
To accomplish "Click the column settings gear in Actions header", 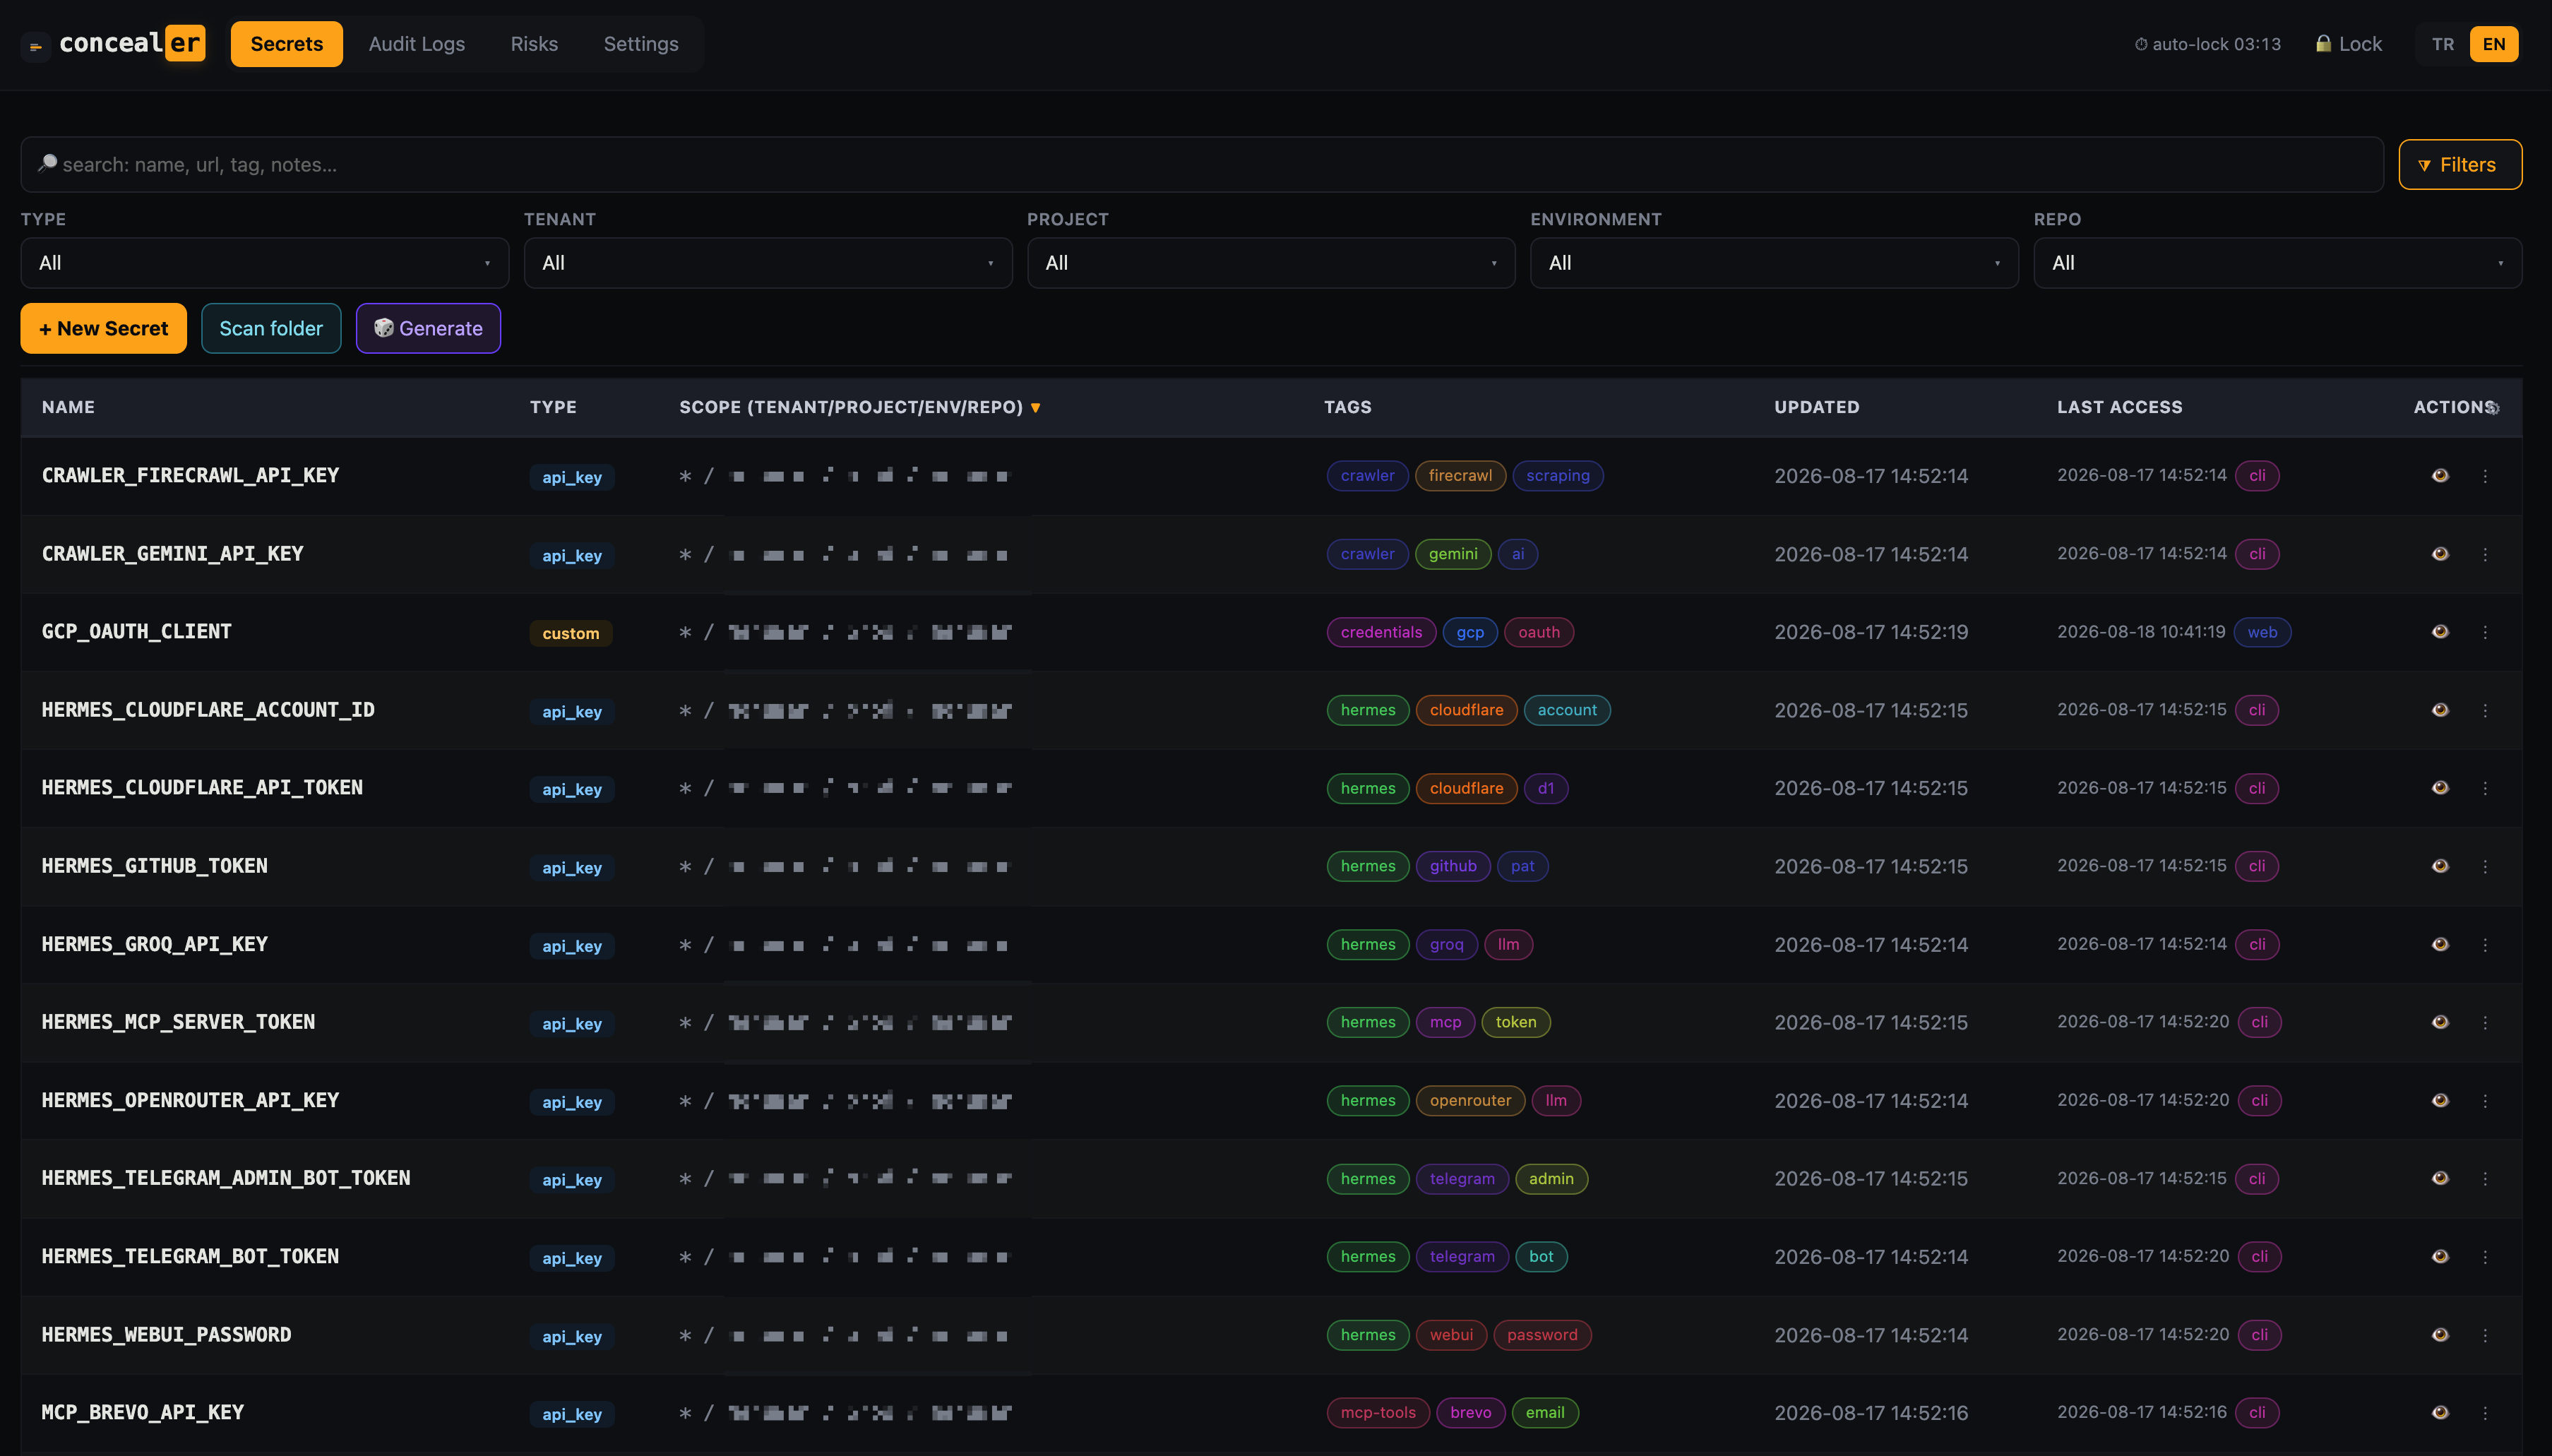I will point(2494,408).
